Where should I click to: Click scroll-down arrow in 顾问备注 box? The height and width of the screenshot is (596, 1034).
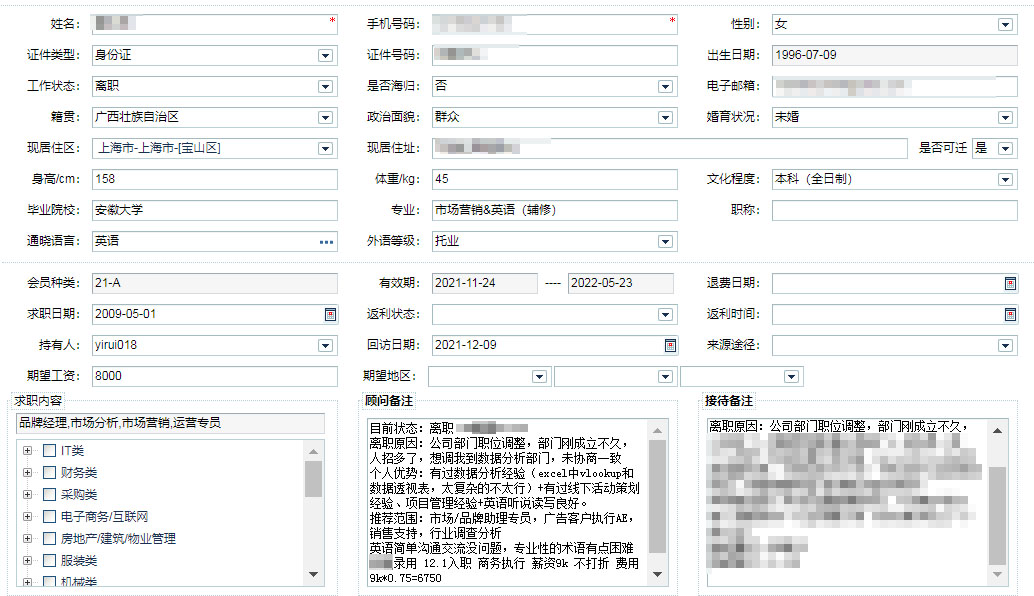coord(657,575)
